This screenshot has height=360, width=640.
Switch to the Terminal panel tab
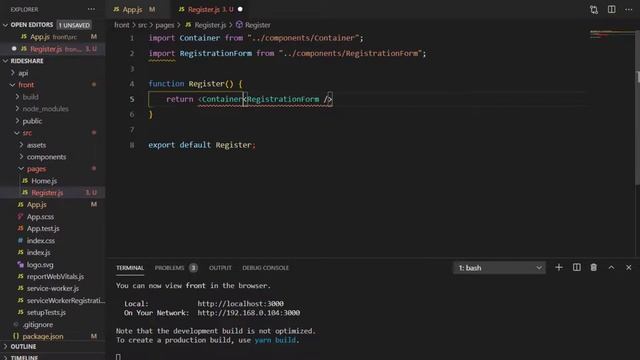(x=130, y=268)
